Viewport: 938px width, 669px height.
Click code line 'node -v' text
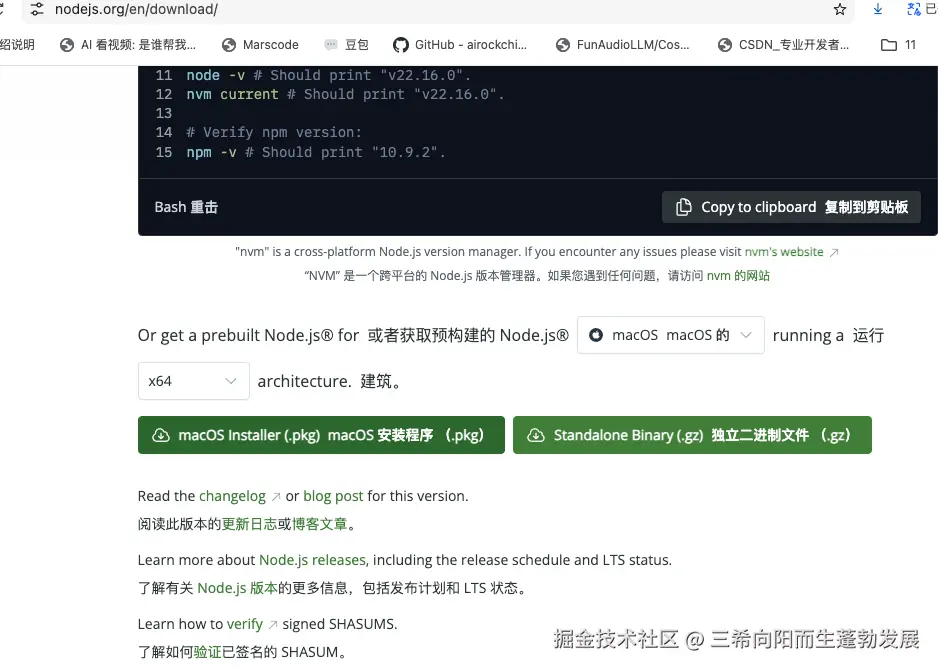pyautogui.click(x=215, y=75)
